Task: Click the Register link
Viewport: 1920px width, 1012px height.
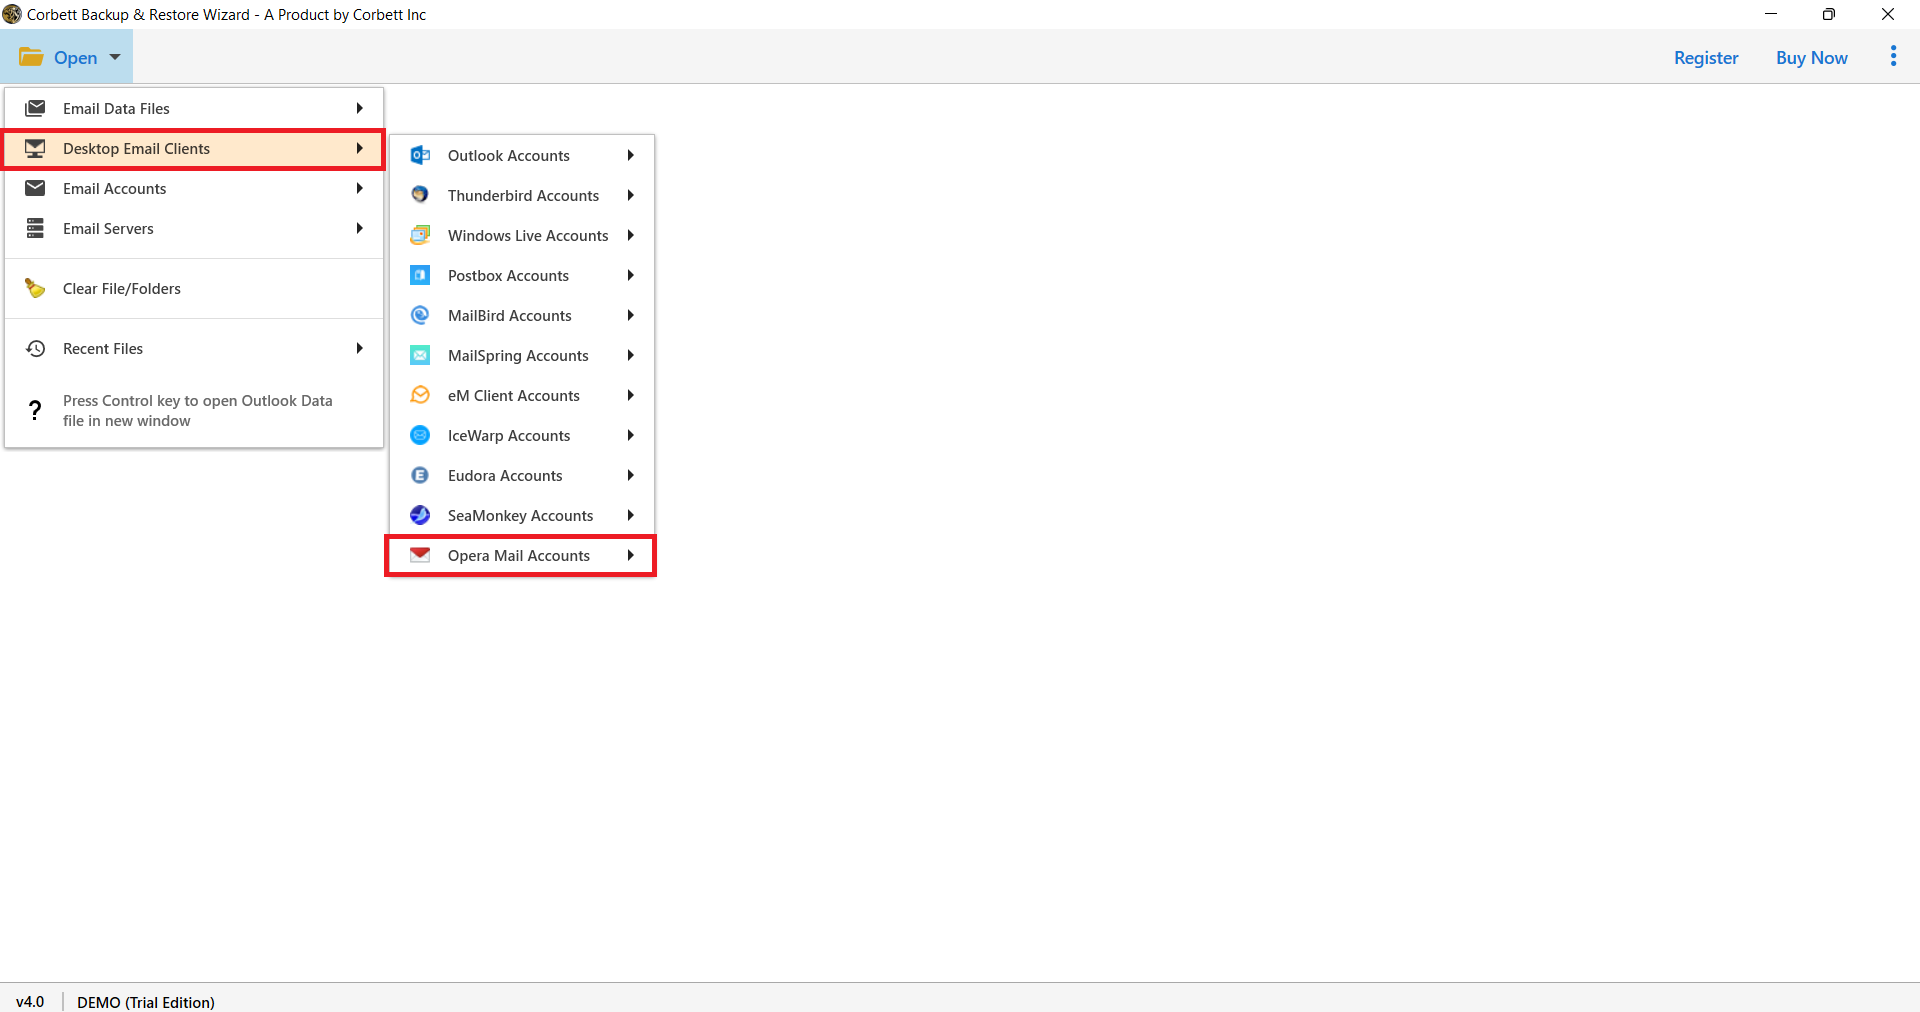Action: [1706, 57]
